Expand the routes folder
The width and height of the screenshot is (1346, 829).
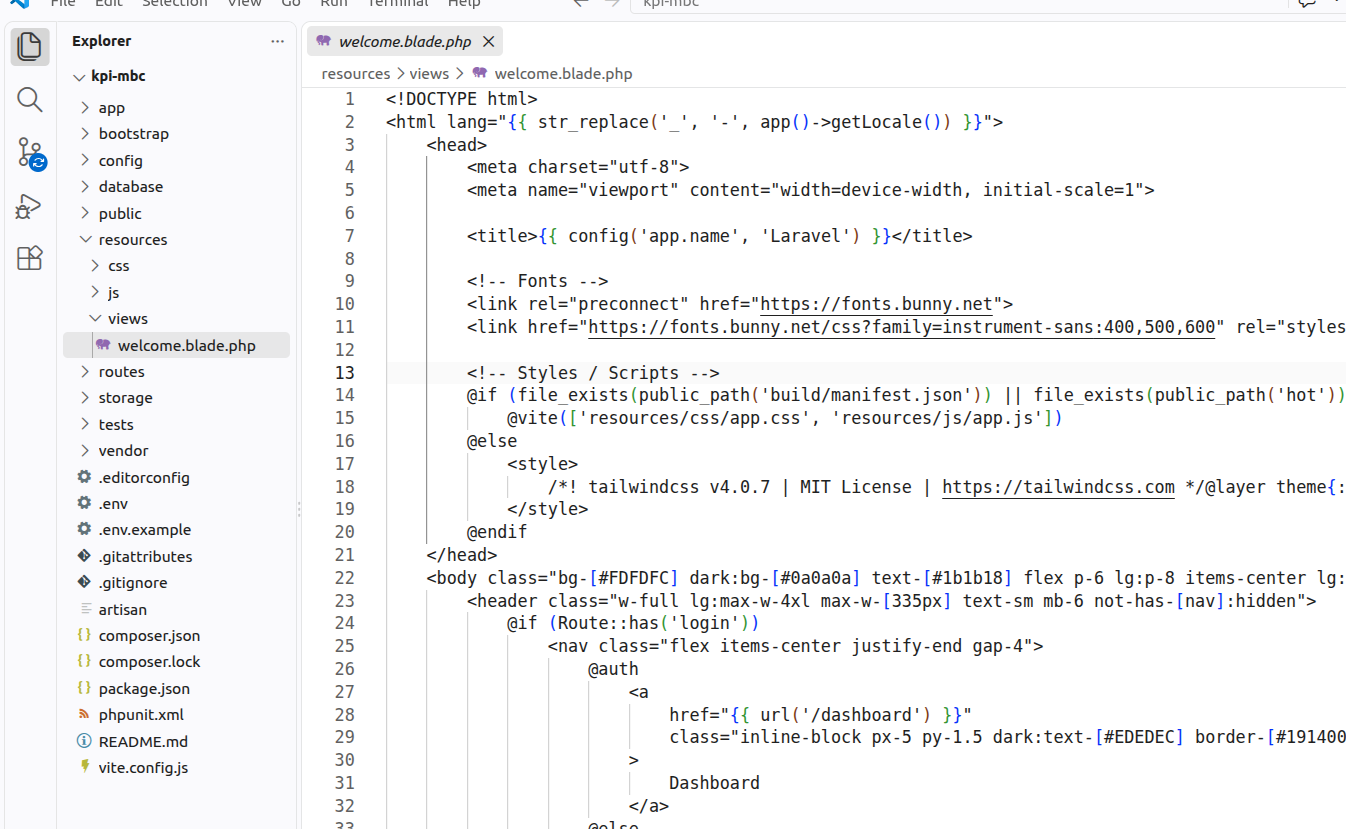click(x=86, y=372)
